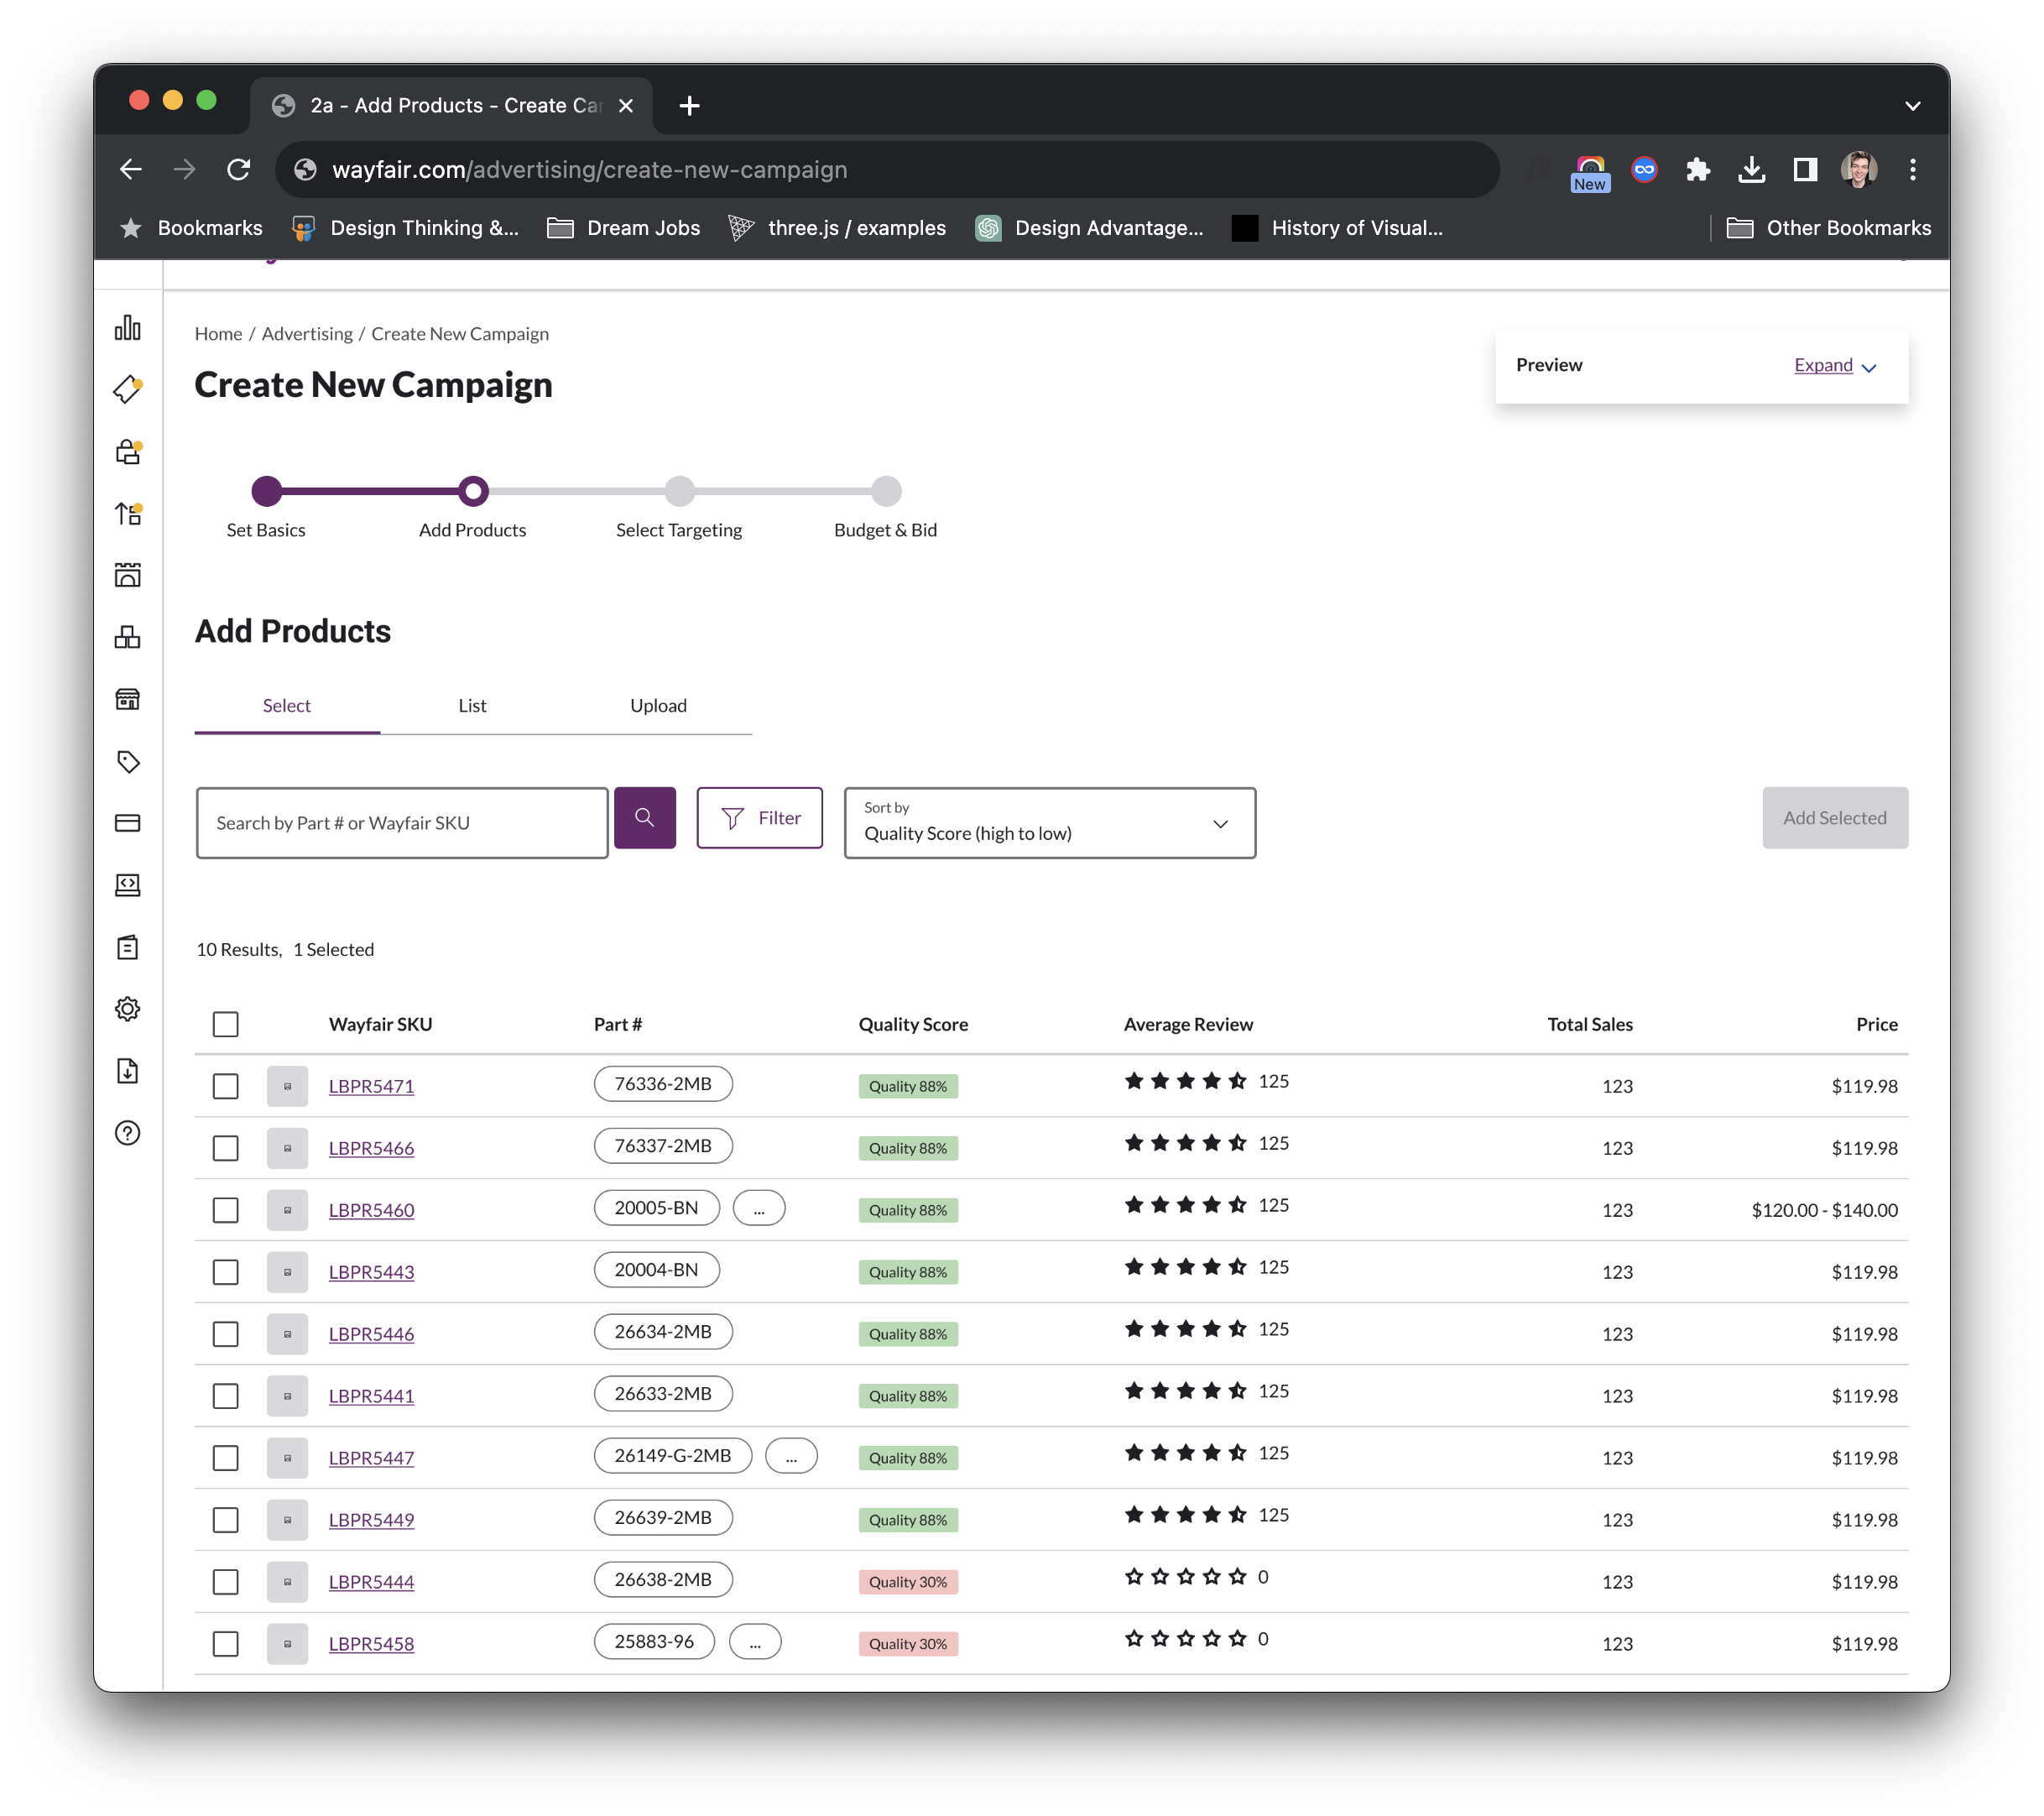Expand the Preview panel
Viewport: 2044px width, 1816px height.
[x=1834, y=365]
